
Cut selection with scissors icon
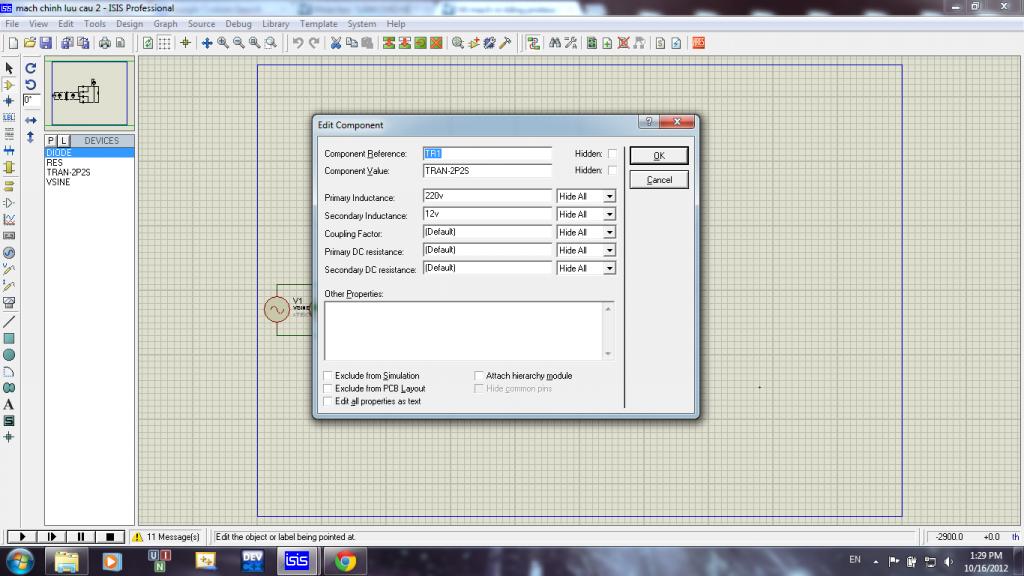[x=336, y=43]
